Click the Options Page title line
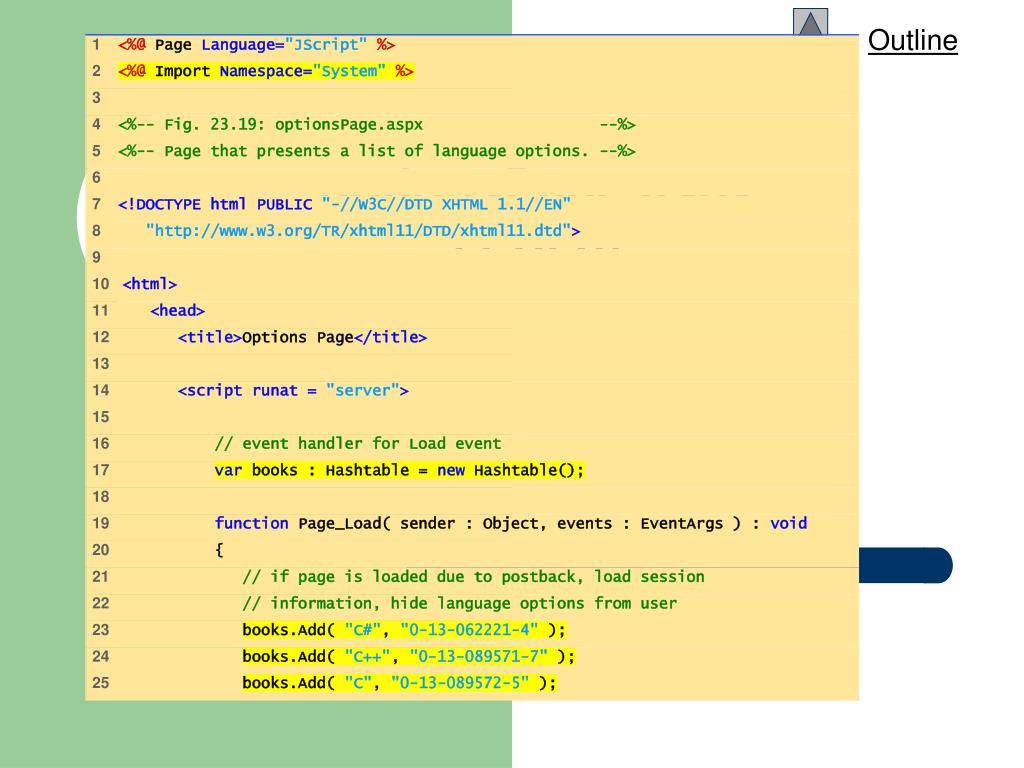Image resolution: width=1024 pixels, height=768 pixels. click(302, 337)
